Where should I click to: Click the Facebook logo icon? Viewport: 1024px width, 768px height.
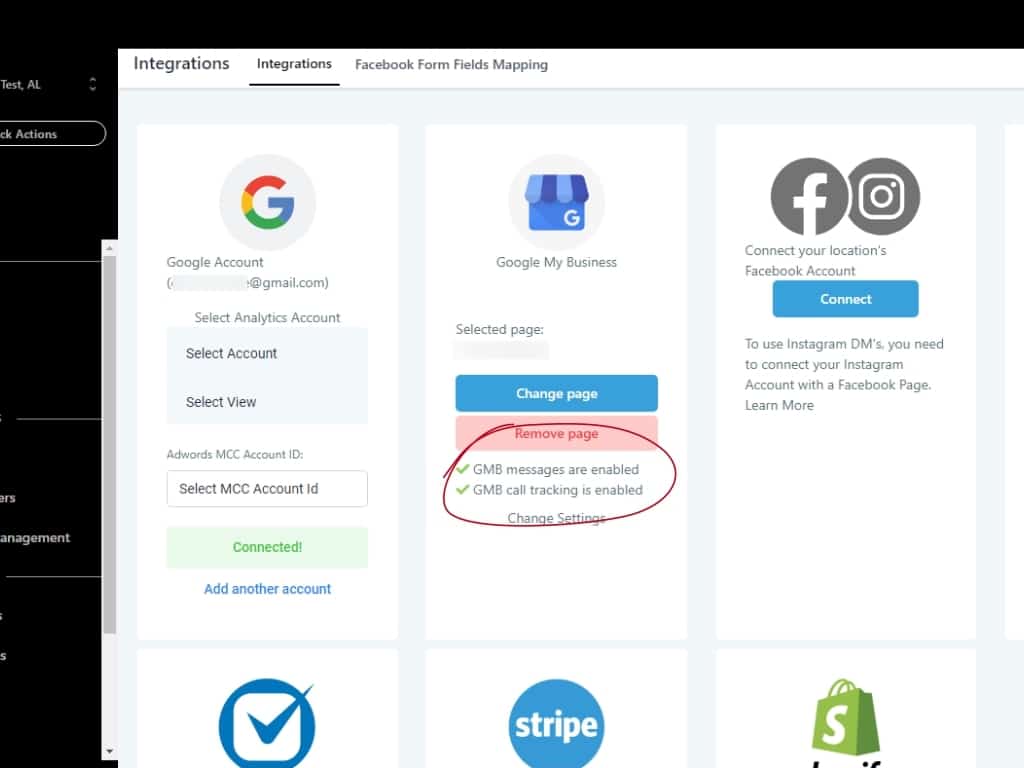808,197
